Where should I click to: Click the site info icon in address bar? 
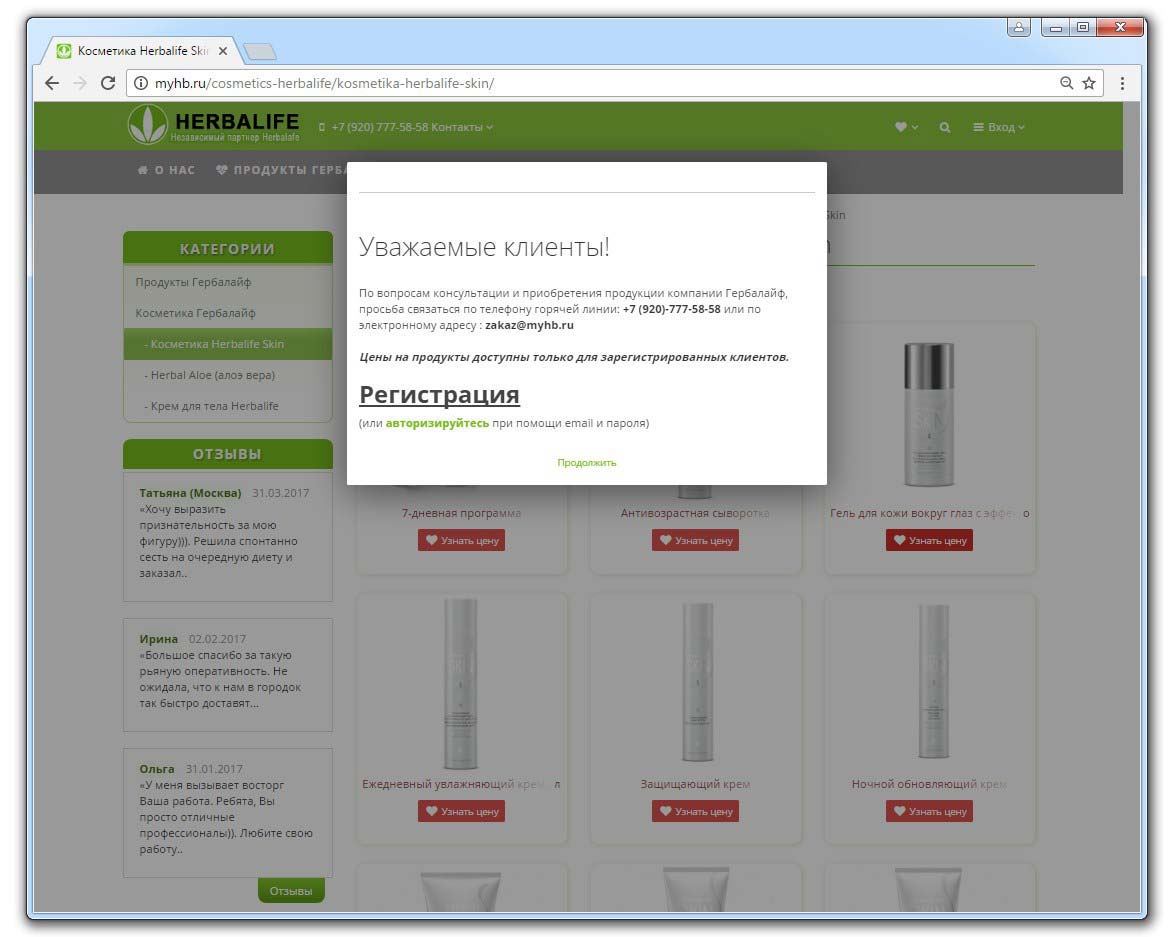[x=140, y=83]
